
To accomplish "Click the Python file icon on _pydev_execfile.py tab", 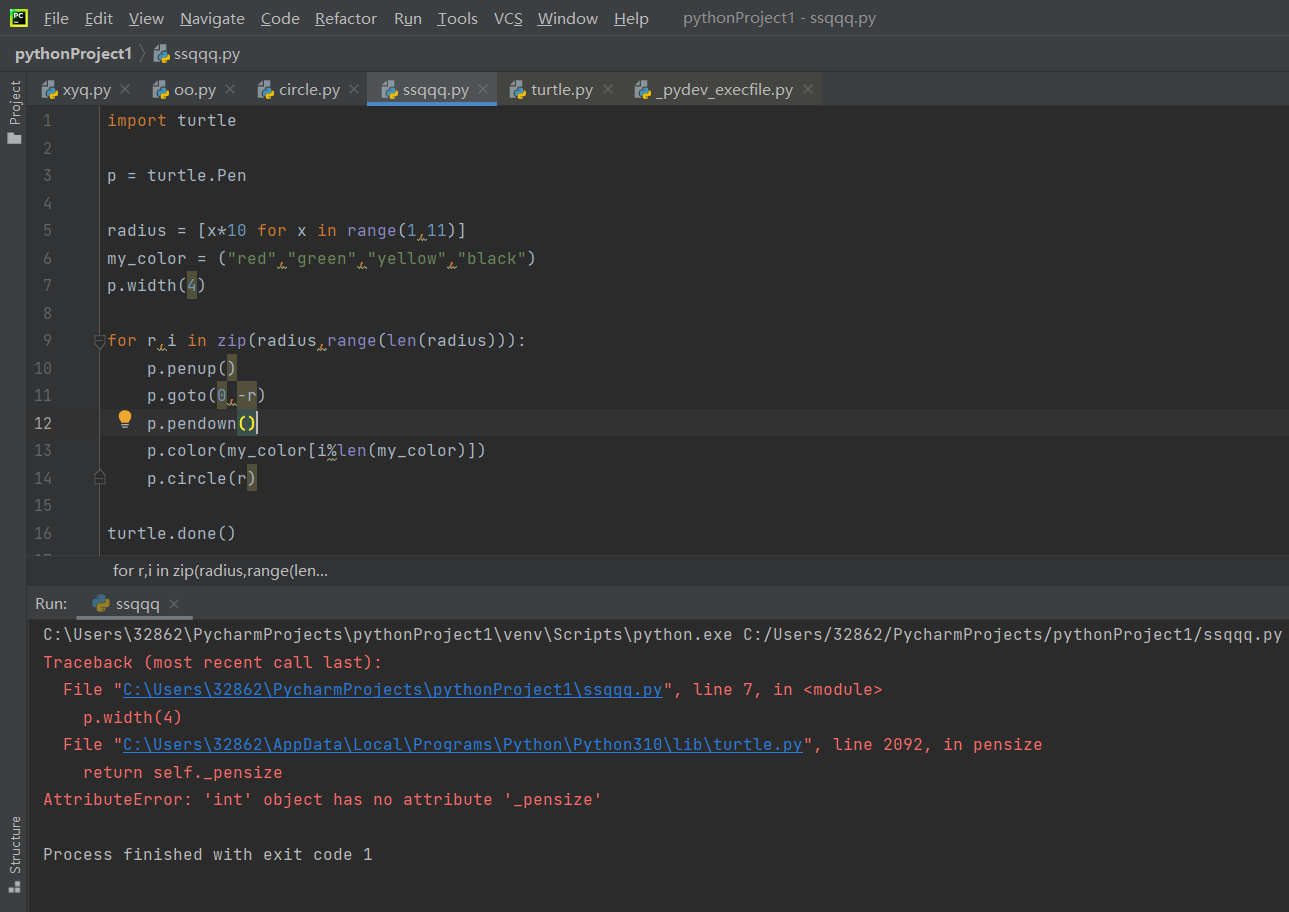I will click(x=642, y=89).
